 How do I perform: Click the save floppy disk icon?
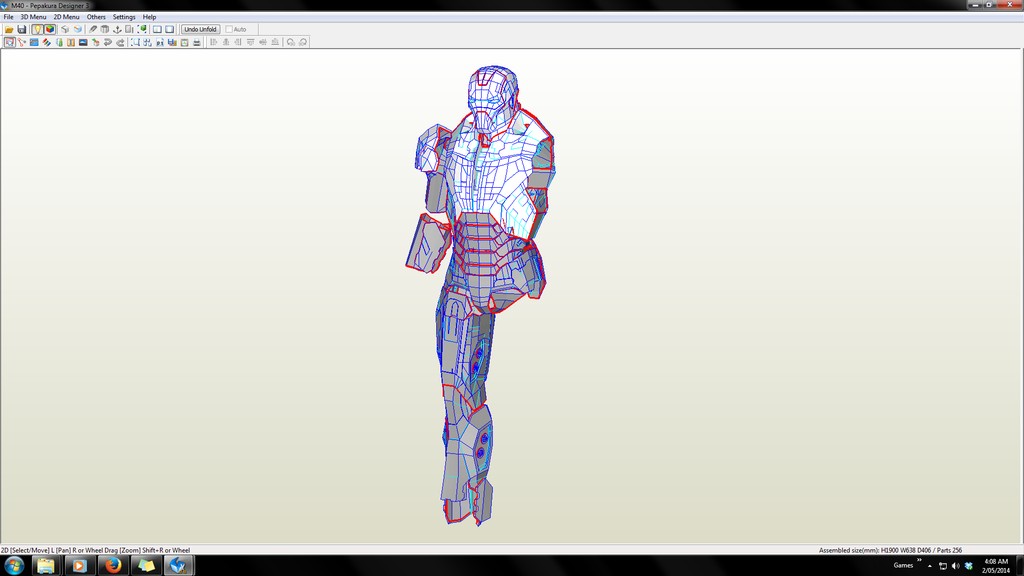(22, 29)
